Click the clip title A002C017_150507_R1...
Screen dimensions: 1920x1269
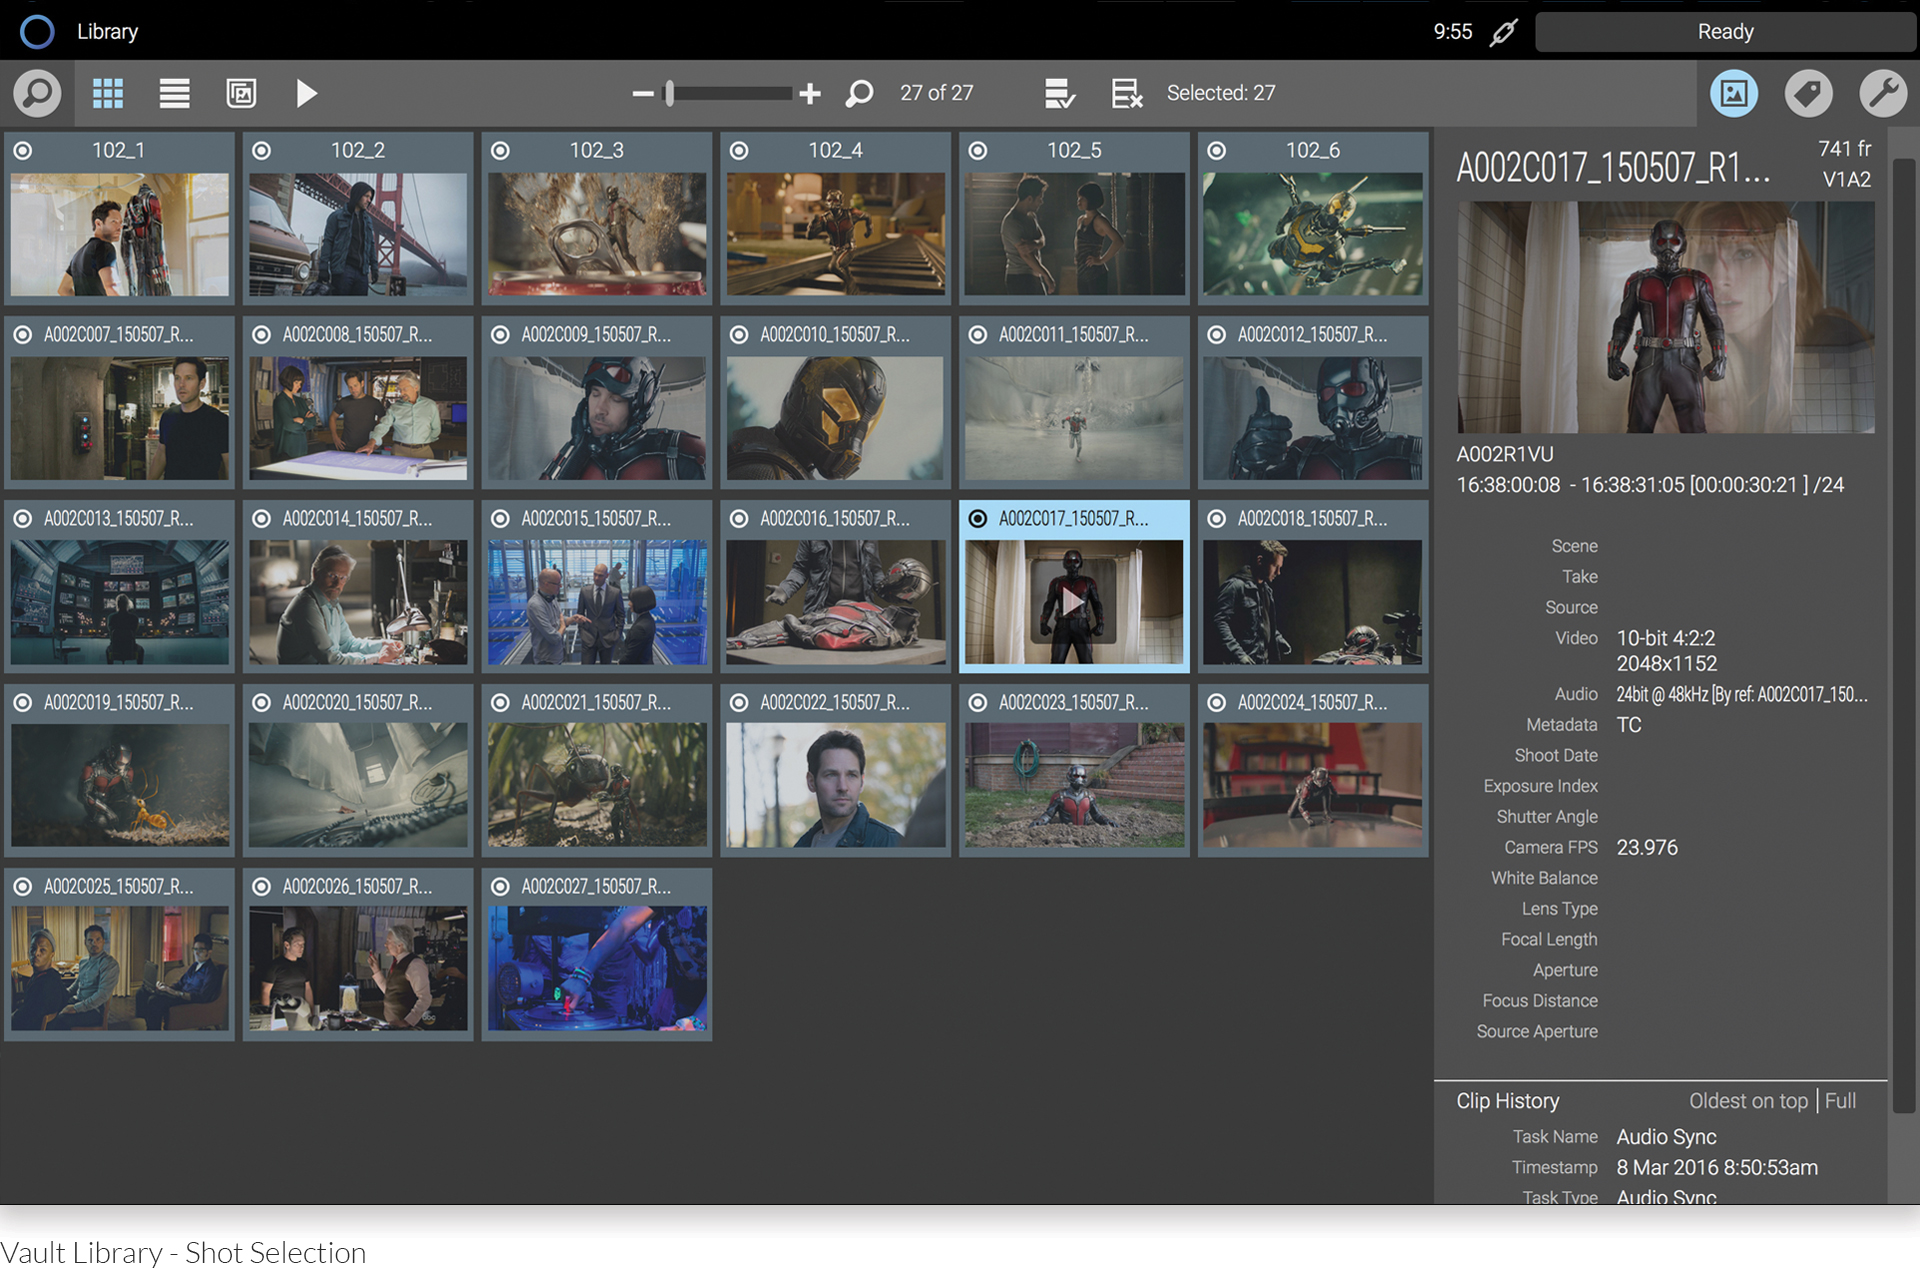(x=1613, y=168)
